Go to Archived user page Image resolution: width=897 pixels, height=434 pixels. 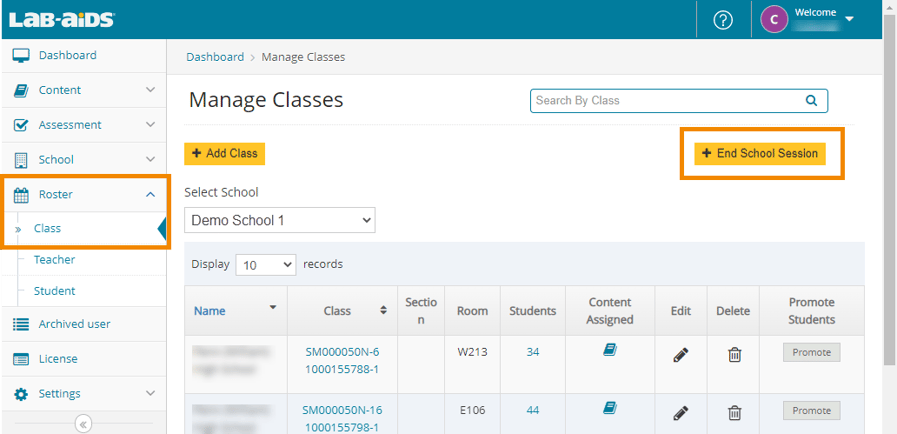click(74, 324)
